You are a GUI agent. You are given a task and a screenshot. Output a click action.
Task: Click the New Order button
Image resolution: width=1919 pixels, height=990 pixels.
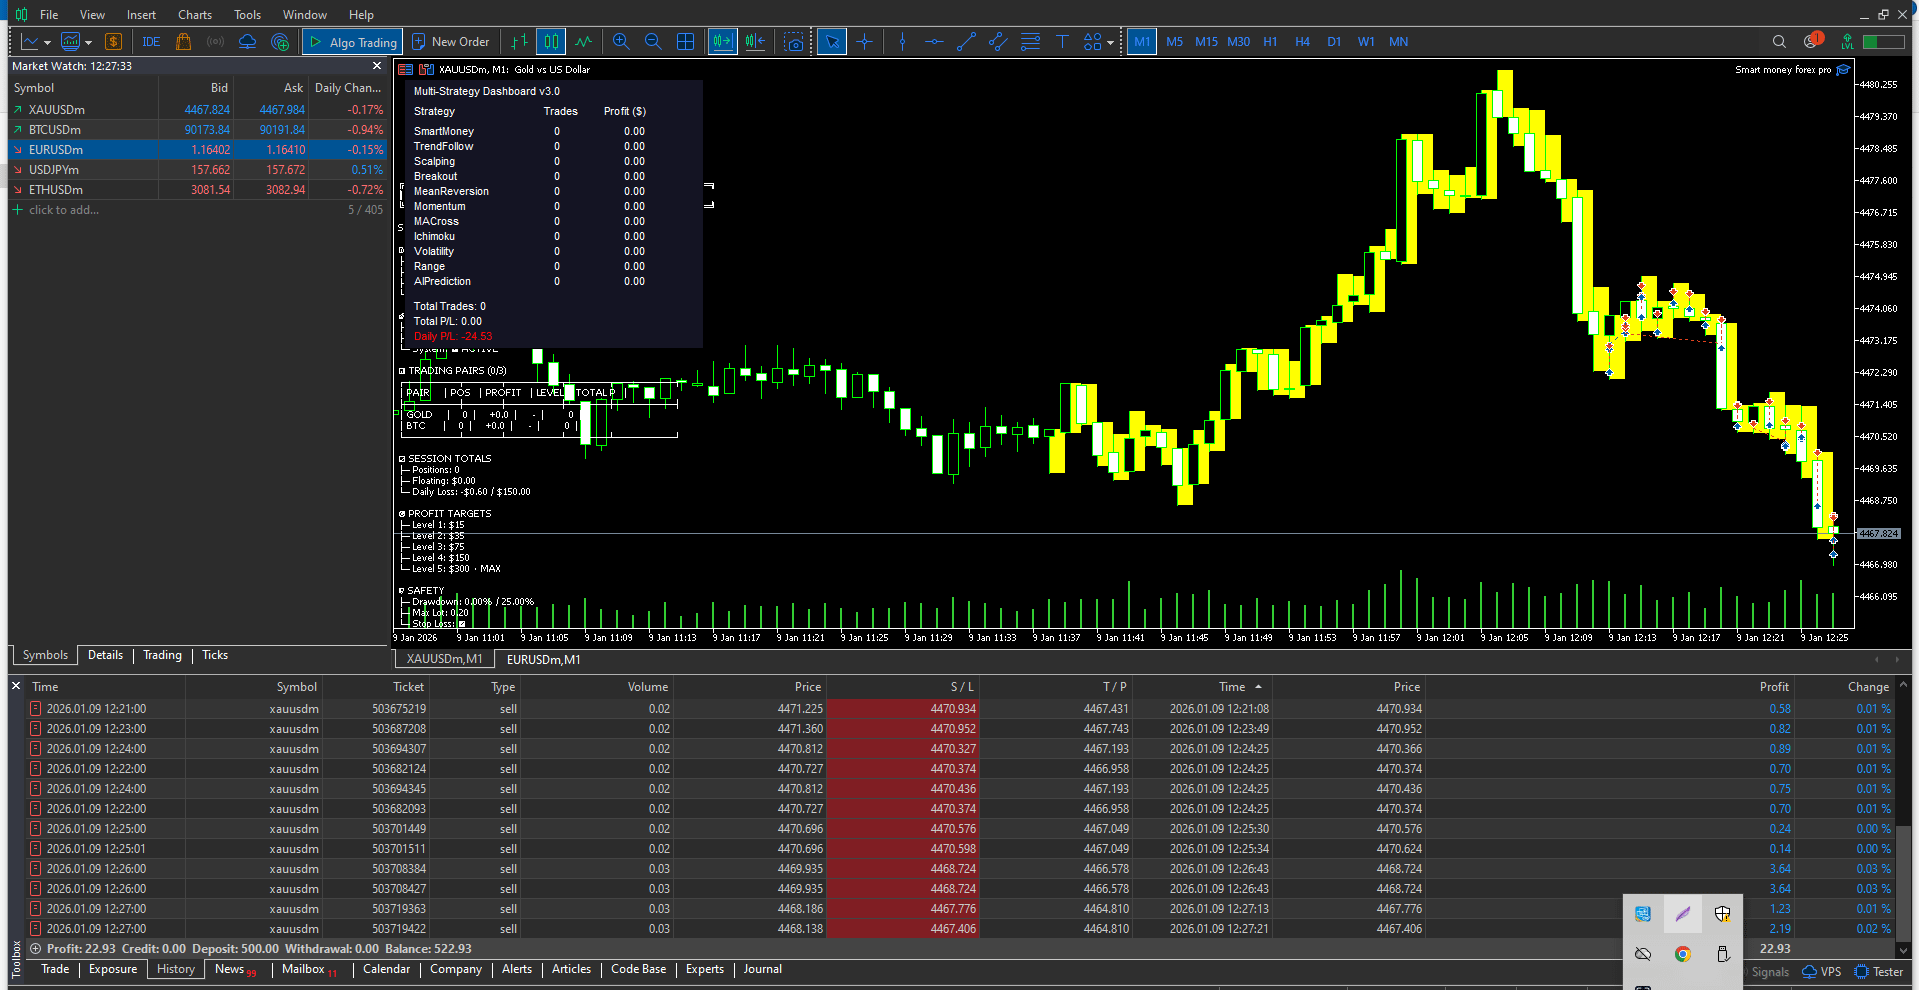click(x=450, y=42)
